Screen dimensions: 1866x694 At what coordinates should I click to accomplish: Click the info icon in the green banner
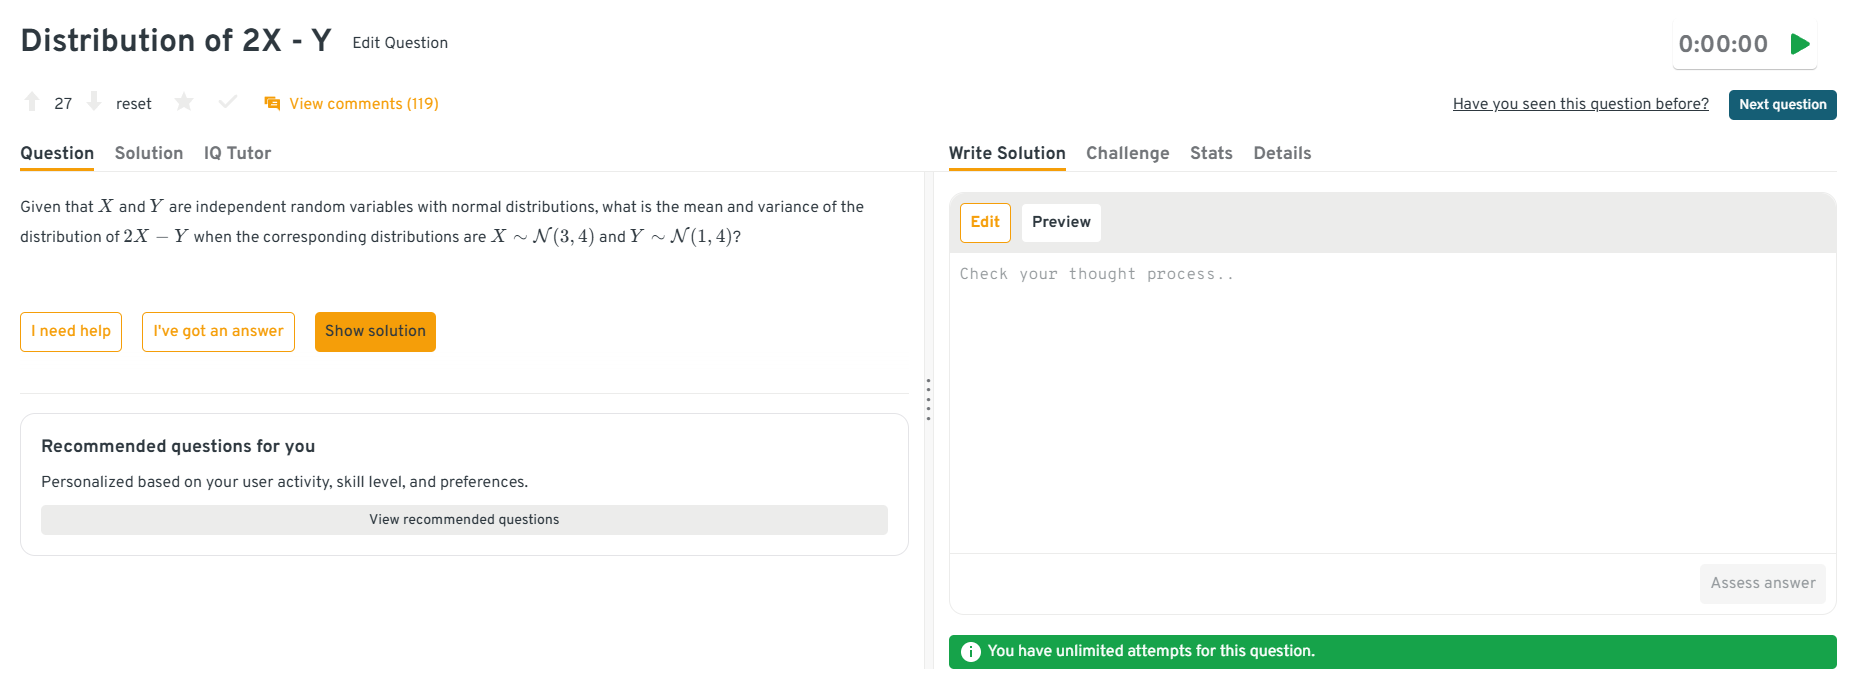click(970, 652)
